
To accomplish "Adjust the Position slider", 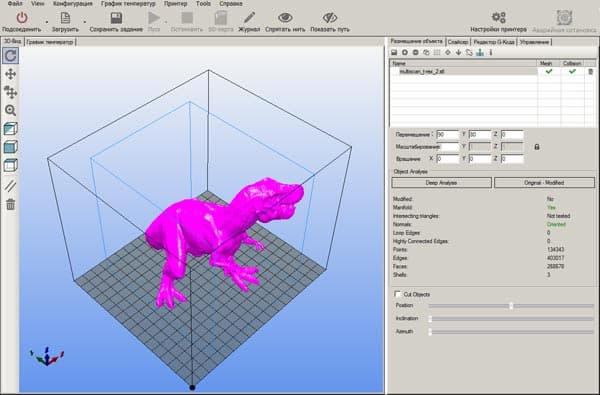I will click(x=511, y=306).
